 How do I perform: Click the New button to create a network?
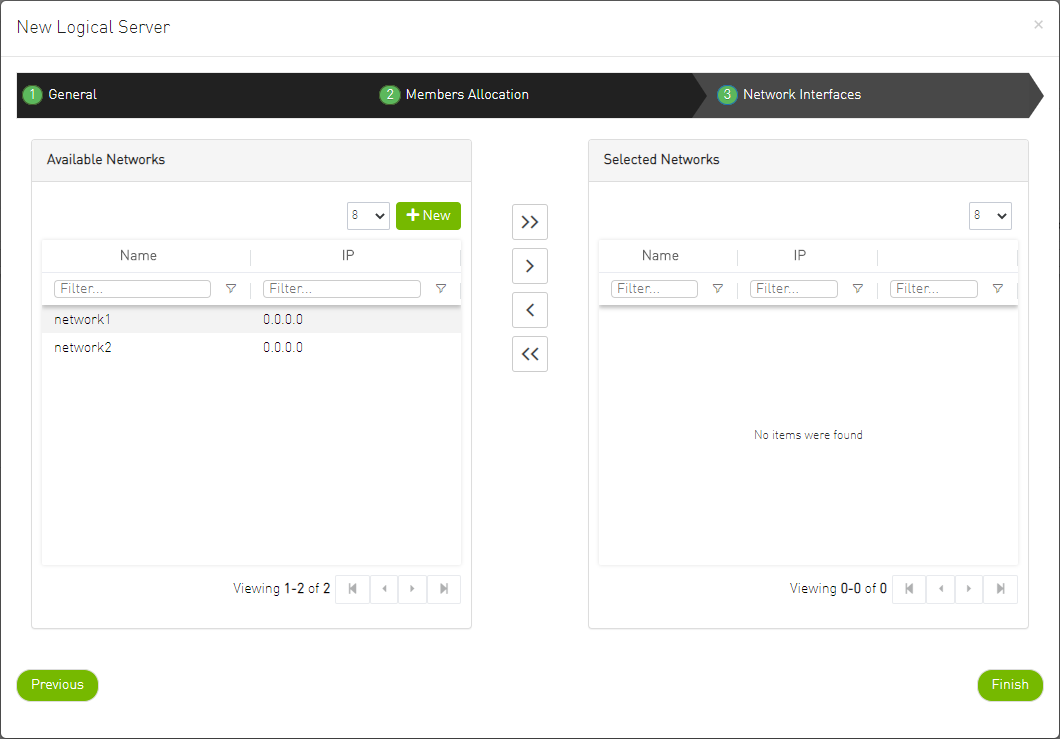click(428, 215)
